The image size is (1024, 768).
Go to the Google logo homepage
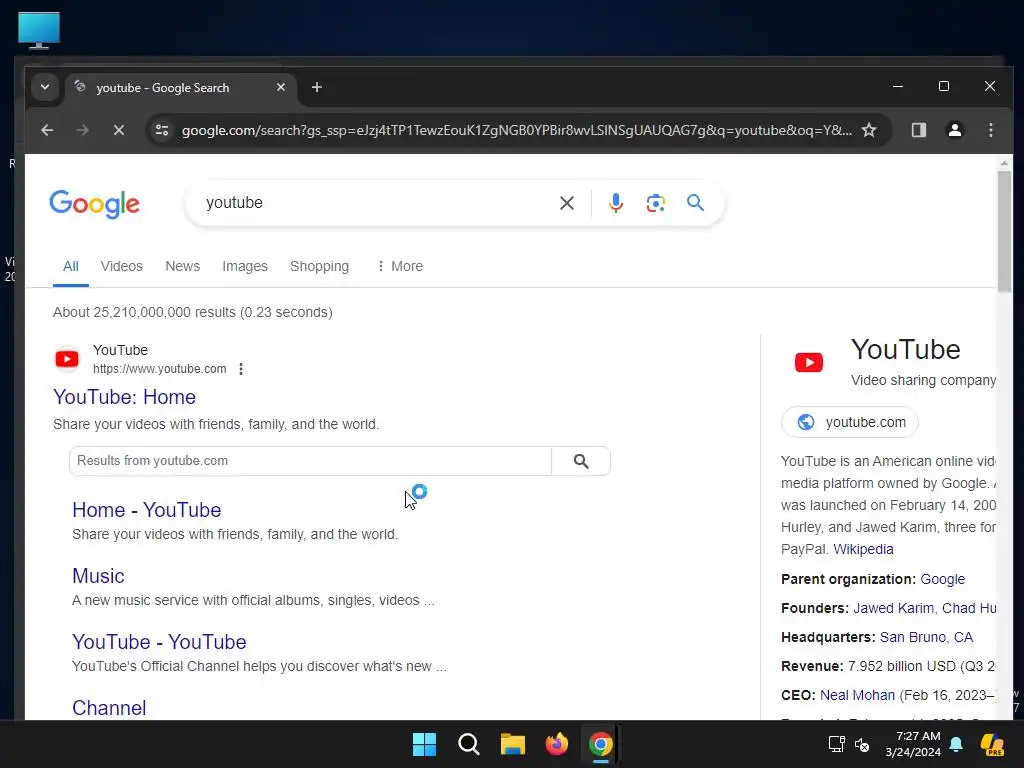[95, 204]
